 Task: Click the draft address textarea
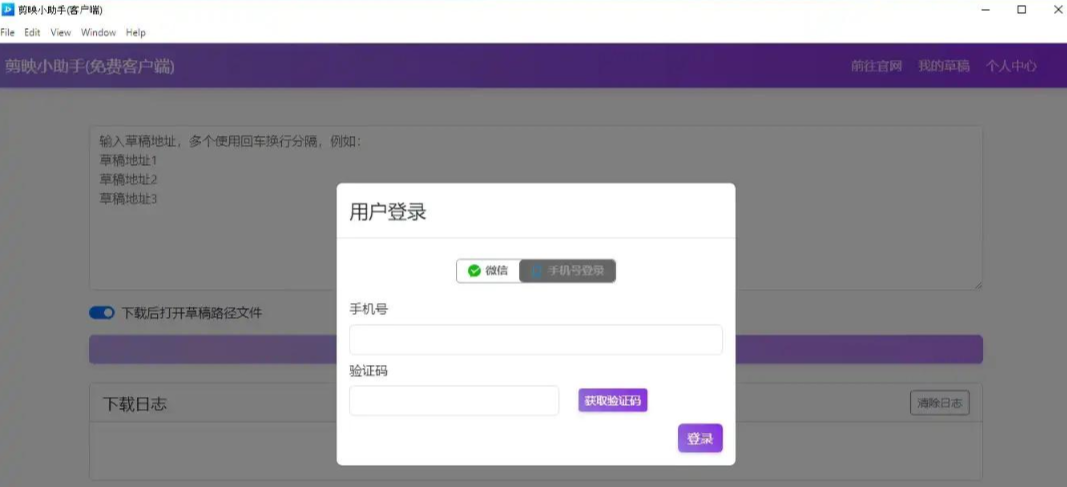coord(536,207)
